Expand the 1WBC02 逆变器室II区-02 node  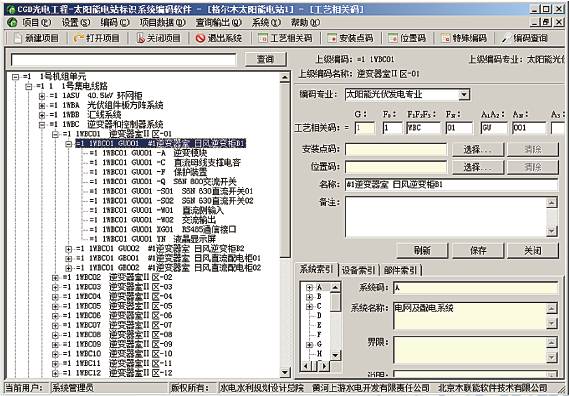[56, 278]
